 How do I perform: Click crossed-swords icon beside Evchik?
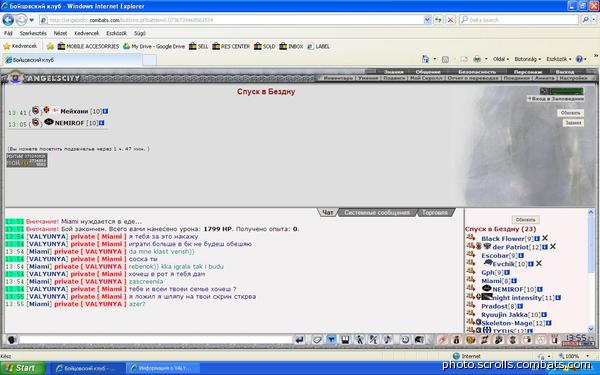539,264
